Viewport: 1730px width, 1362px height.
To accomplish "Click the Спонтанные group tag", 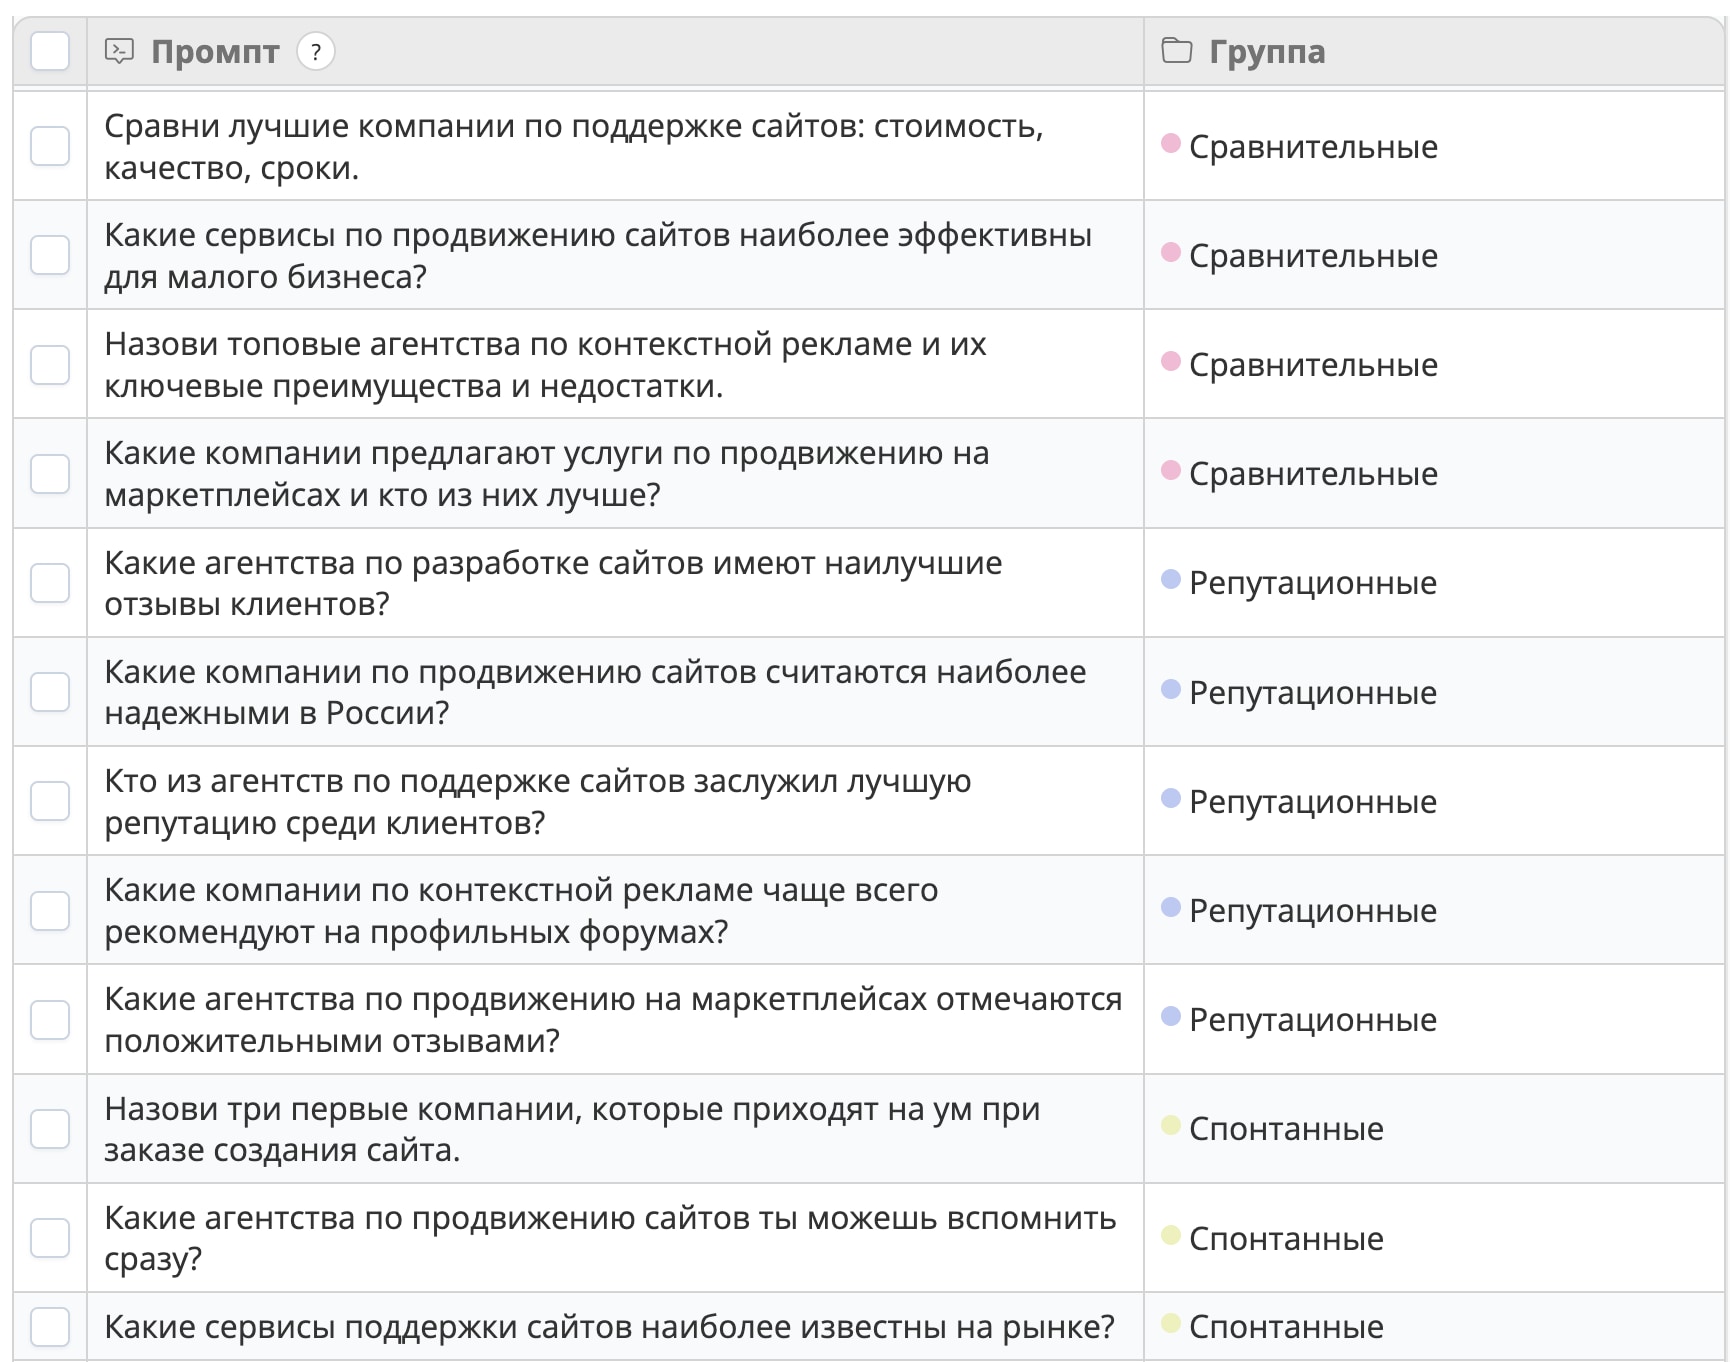I will [x=1284, y=1128].
